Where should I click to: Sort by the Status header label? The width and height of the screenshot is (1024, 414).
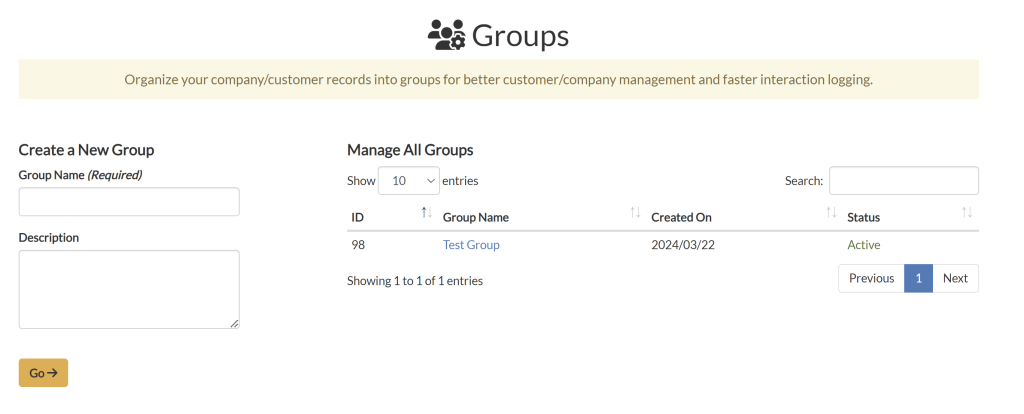(x=863, y=217)
